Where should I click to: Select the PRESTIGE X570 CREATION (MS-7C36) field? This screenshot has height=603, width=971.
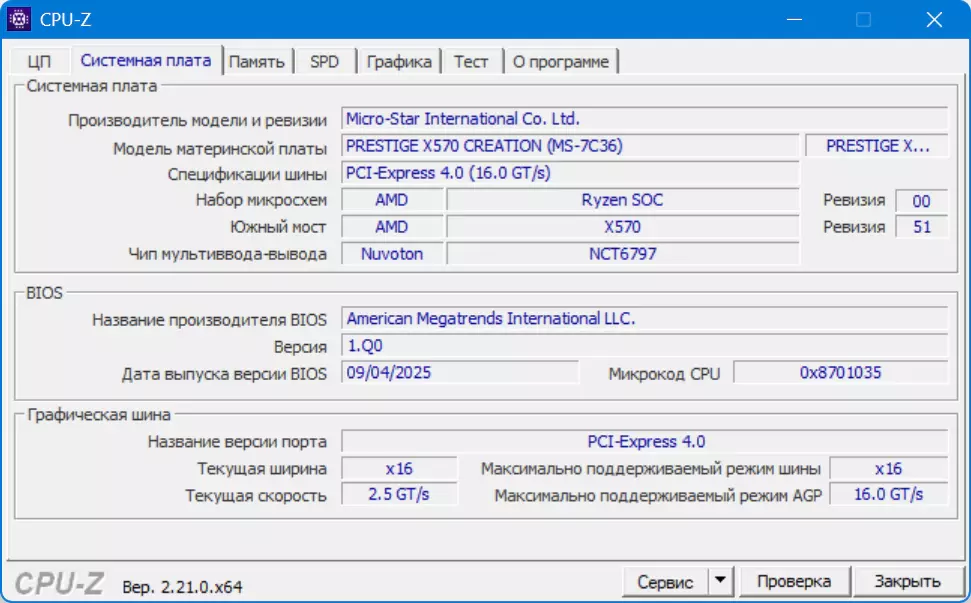[570, 146]
